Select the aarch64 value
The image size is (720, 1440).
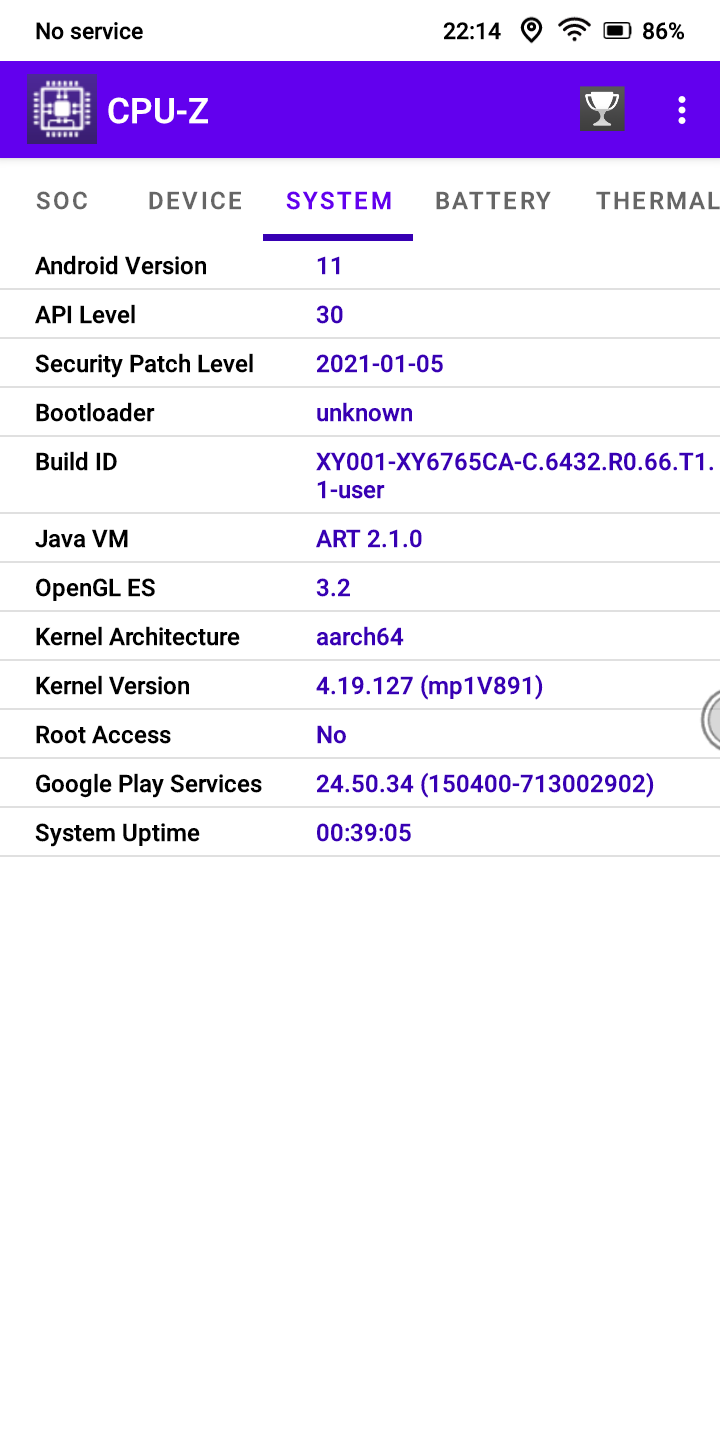pos(360,637)
